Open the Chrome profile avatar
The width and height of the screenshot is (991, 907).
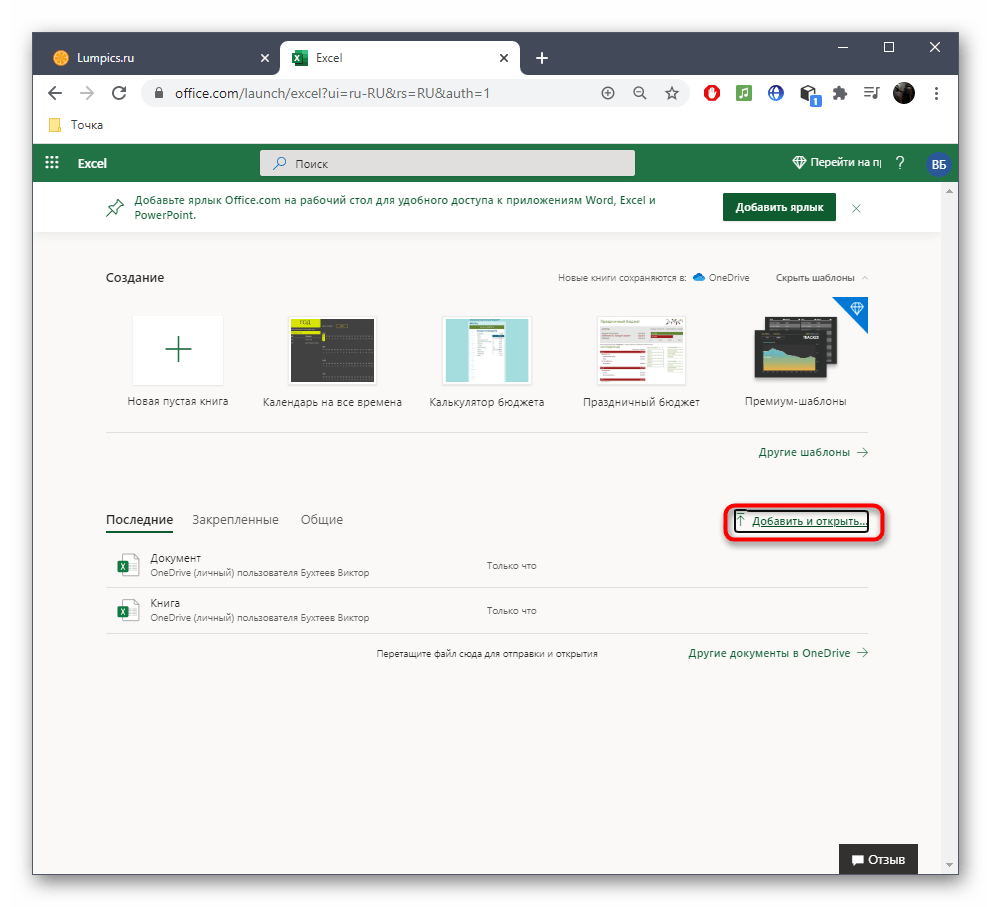[904, 94]
